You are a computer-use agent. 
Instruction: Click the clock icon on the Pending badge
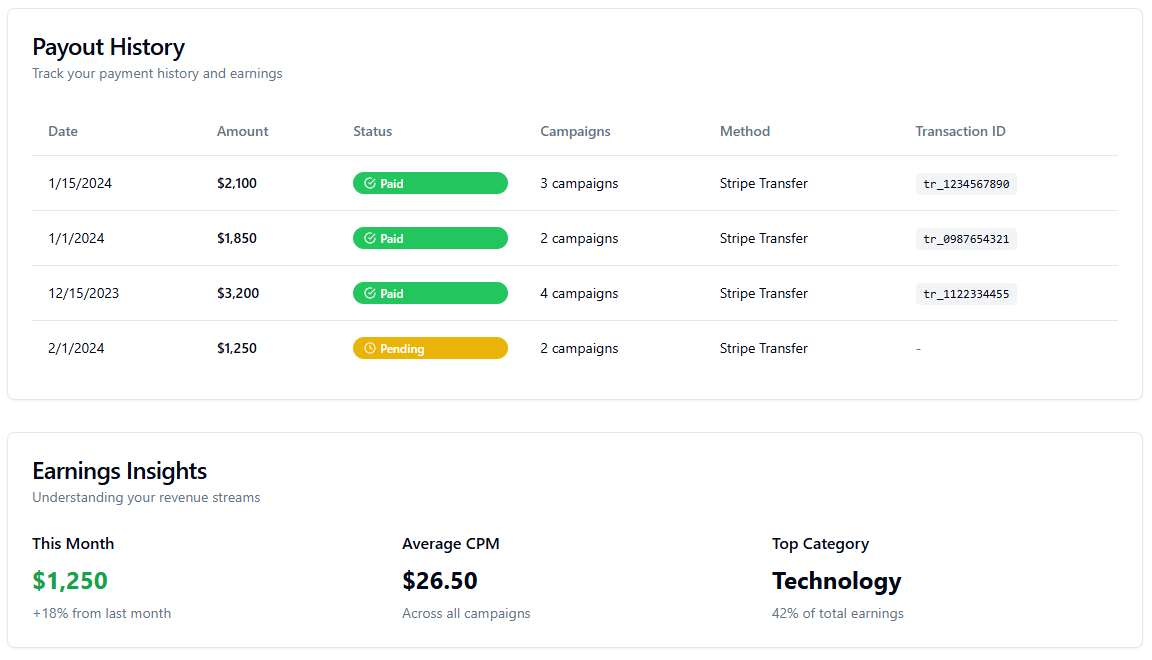click(370, 348)
